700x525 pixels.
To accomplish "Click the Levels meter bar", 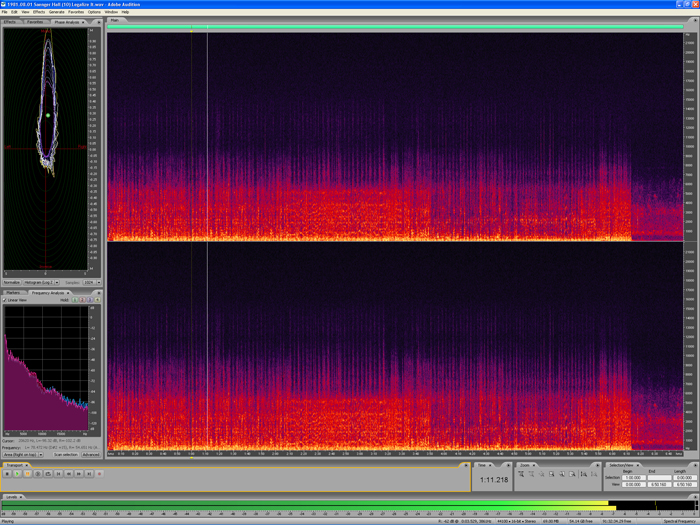I will [x=349, y=505].
